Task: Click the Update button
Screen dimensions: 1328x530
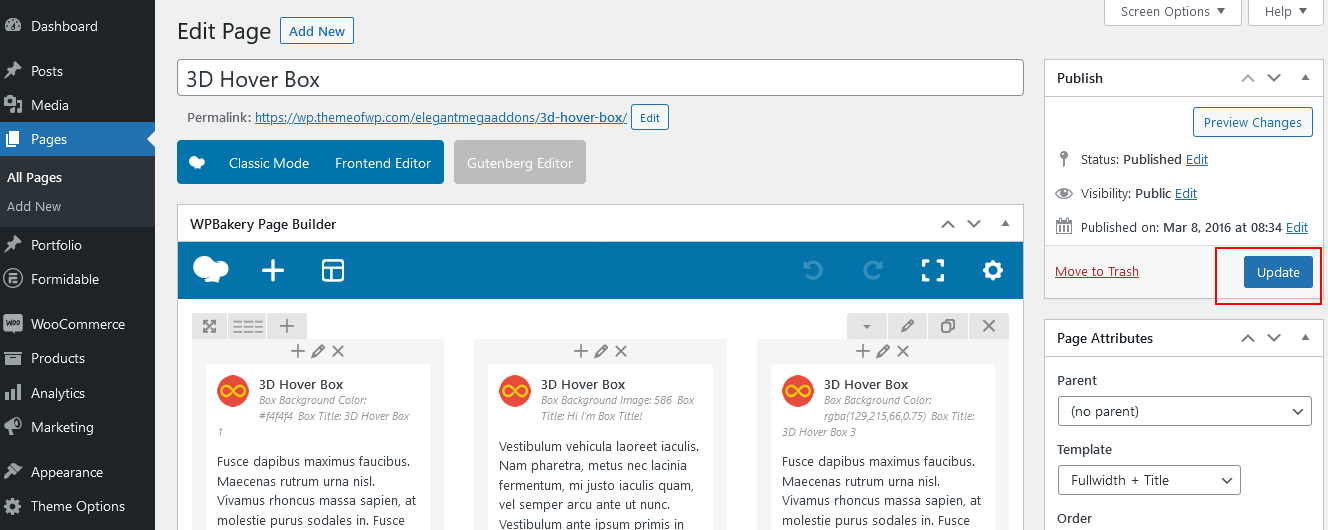Action: click(1278, 272)
